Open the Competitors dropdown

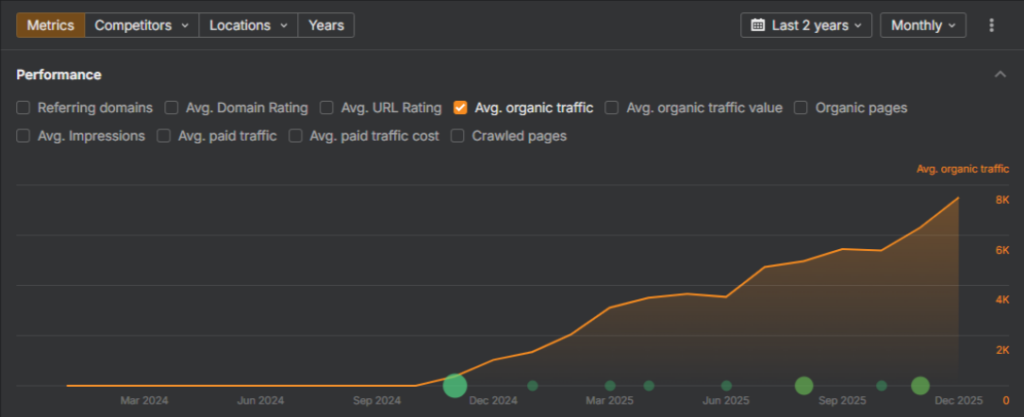click(x=141, y=25)
